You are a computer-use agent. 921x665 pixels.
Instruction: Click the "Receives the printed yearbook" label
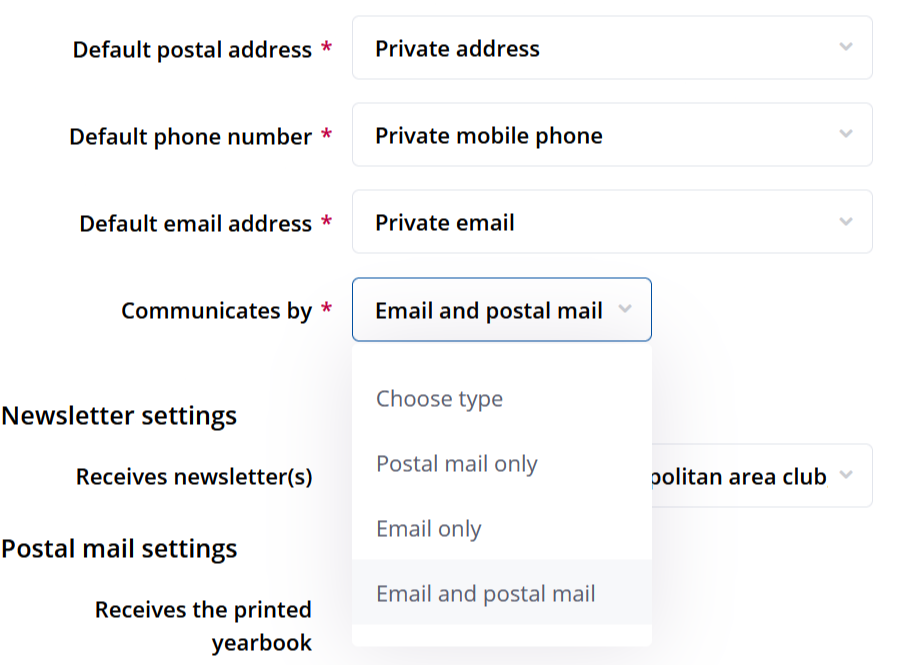click(203, 626)
